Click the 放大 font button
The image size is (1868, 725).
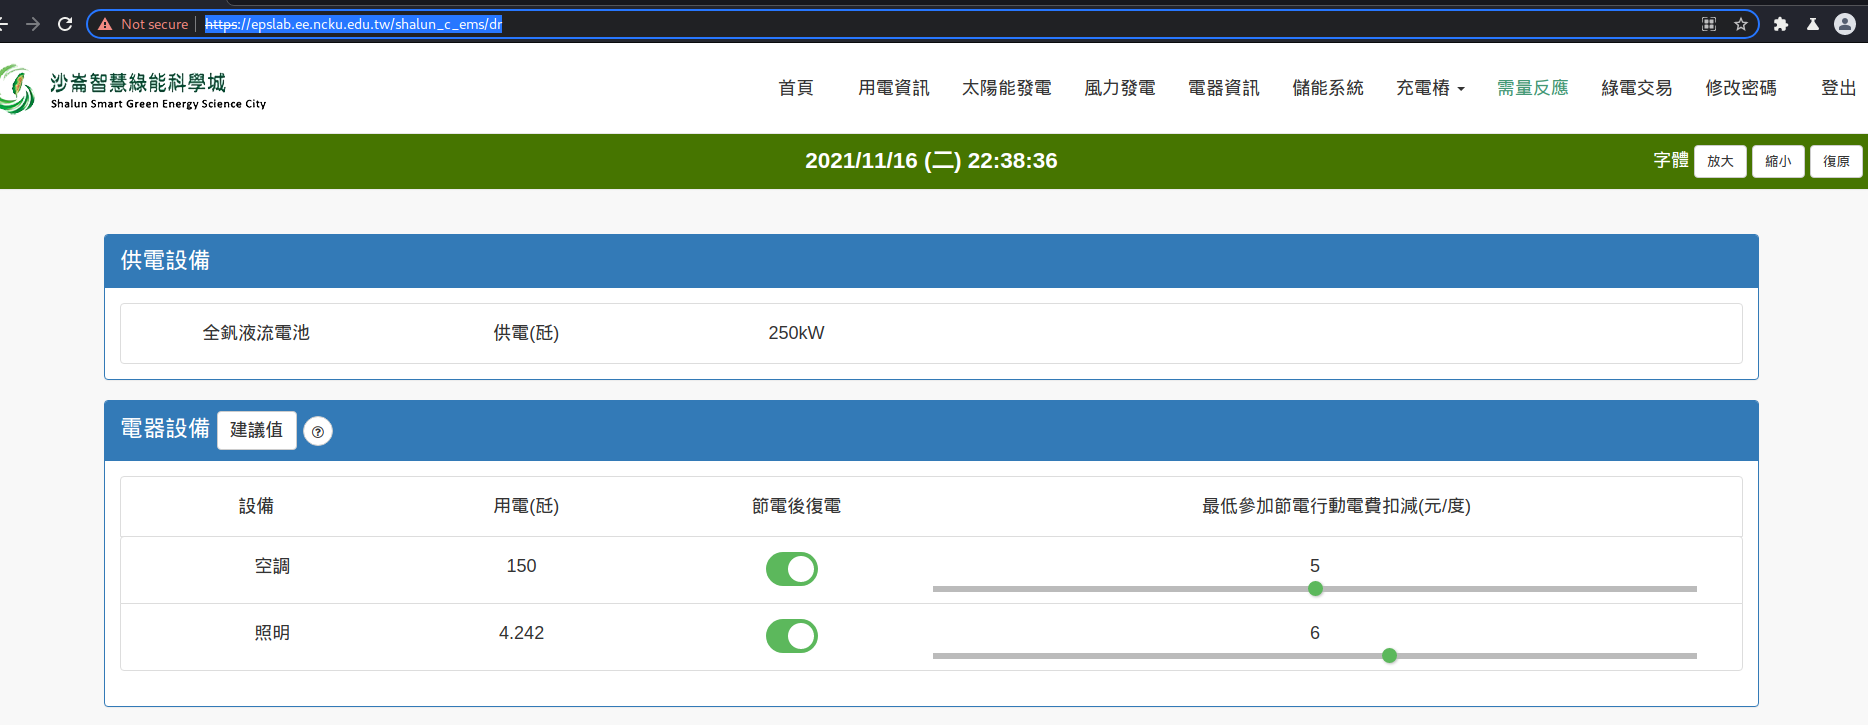tap(1720, 161)
